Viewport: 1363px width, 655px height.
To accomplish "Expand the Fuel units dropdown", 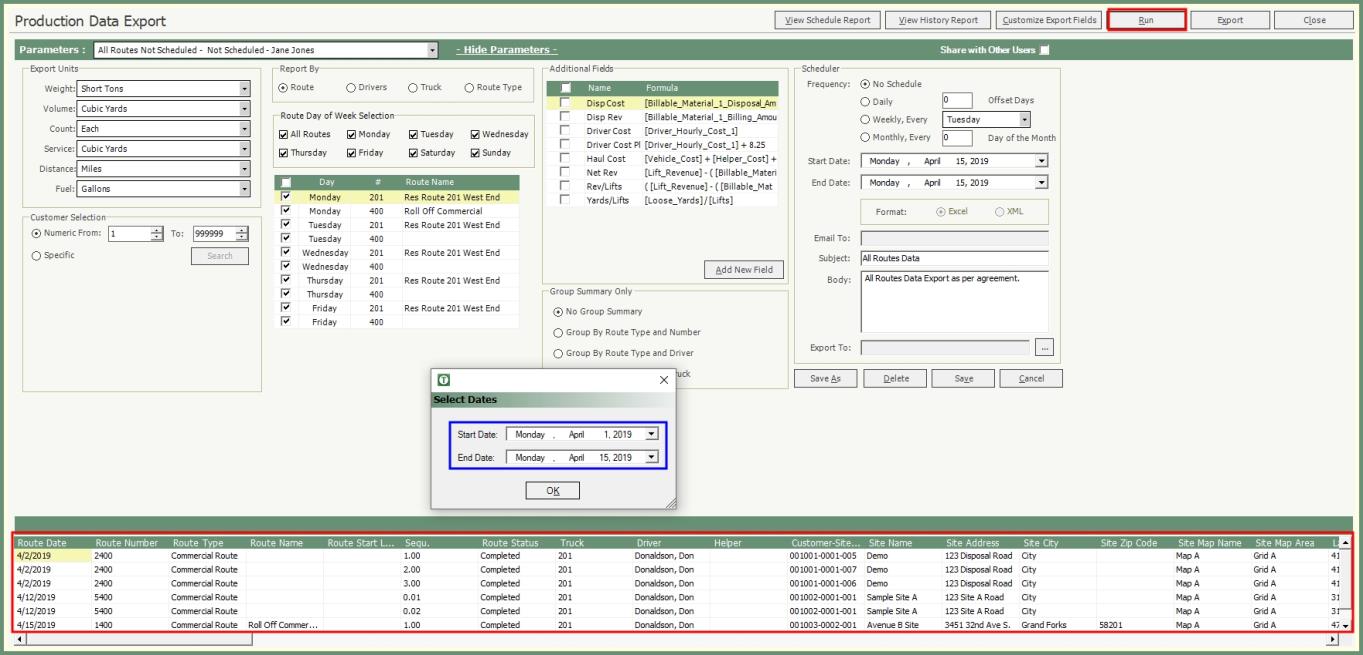I will 244,189.
